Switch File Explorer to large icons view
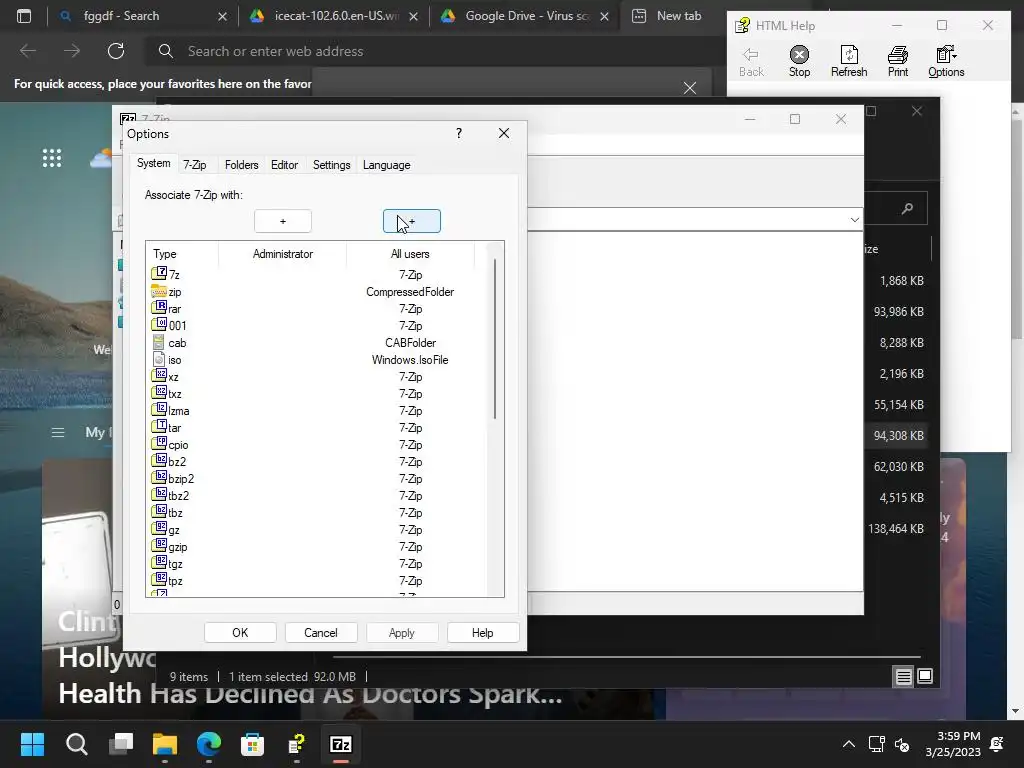This screenshot has width=1024, height=768. (x=925, y=677)
